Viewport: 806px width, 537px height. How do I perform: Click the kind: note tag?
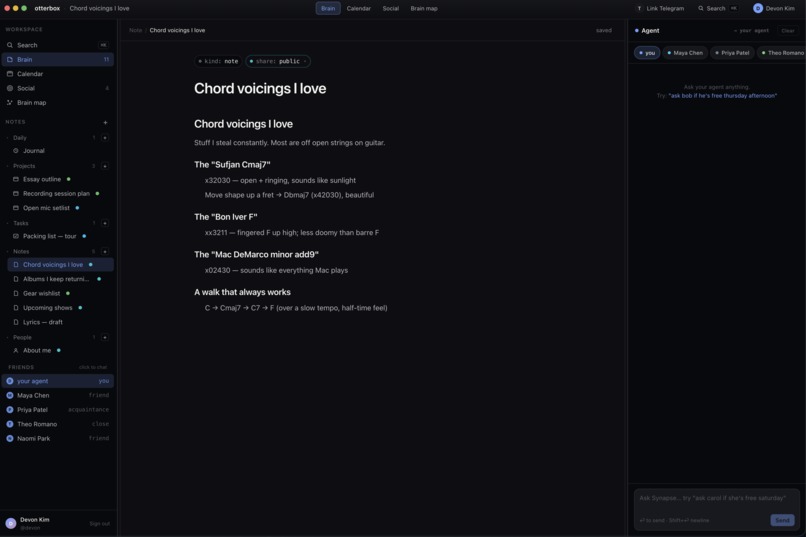(x=219, y=61)
